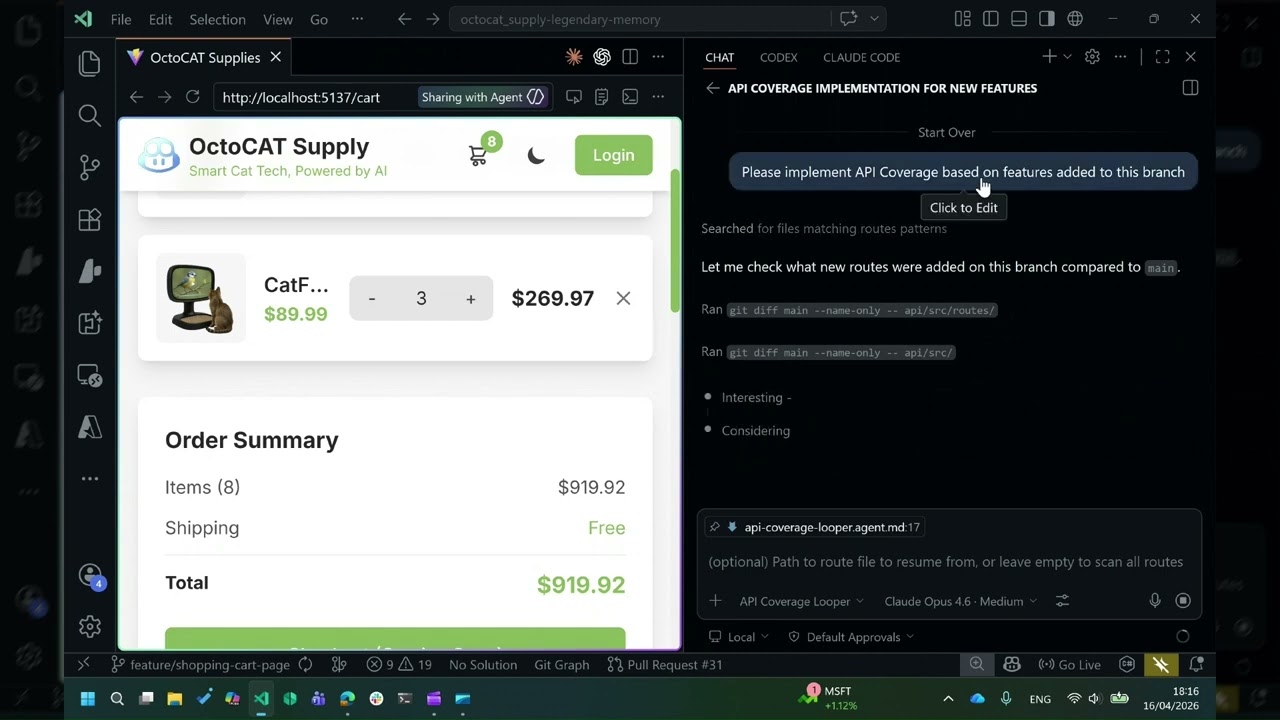Switch to the CODEX tab

(x=778, y=57)
